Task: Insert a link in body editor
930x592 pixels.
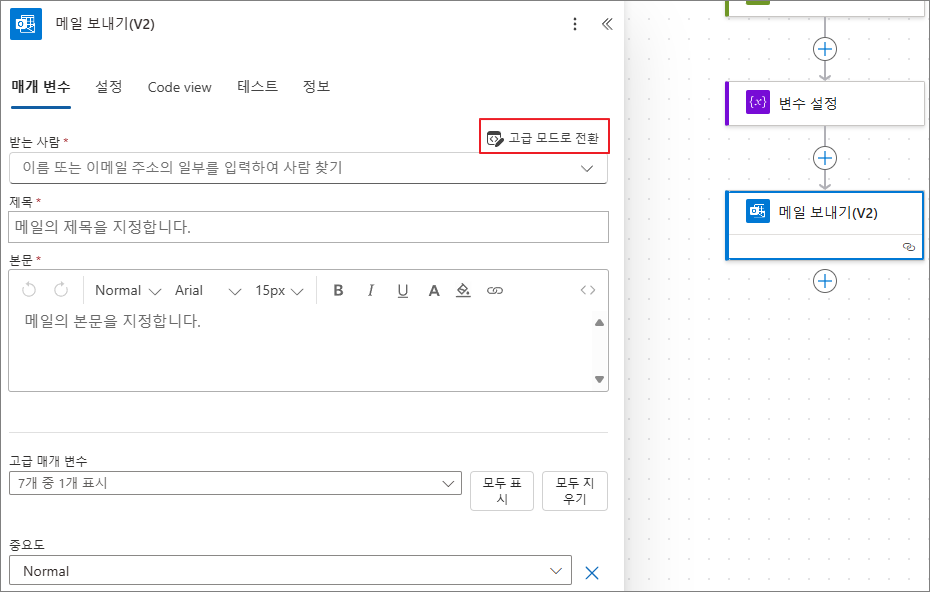Action: click(x=495, y=290)
